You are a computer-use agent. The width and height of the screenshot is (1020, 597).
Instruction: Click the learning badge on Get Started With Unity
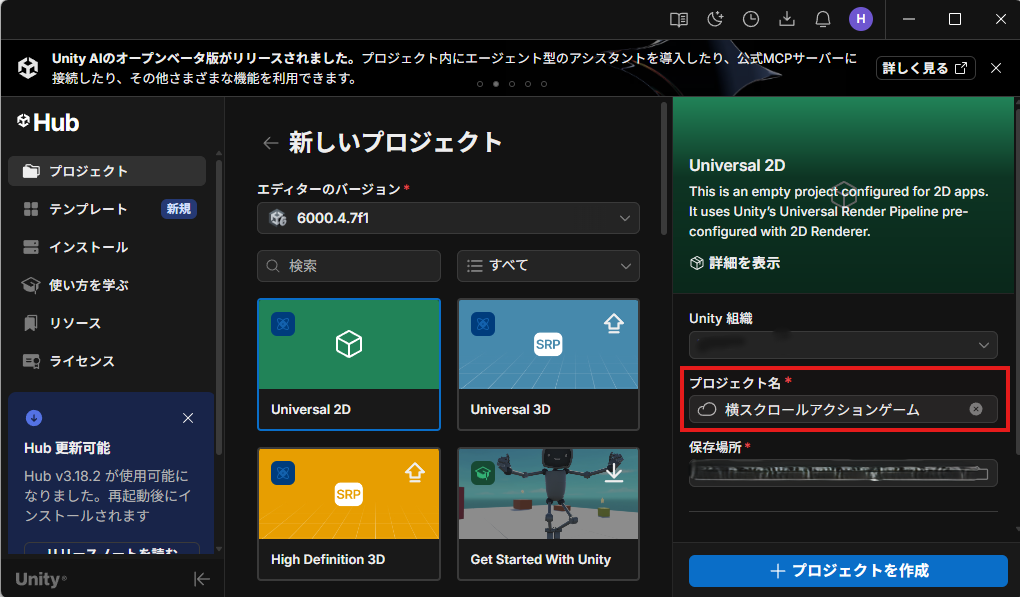(x=483, y=473)
